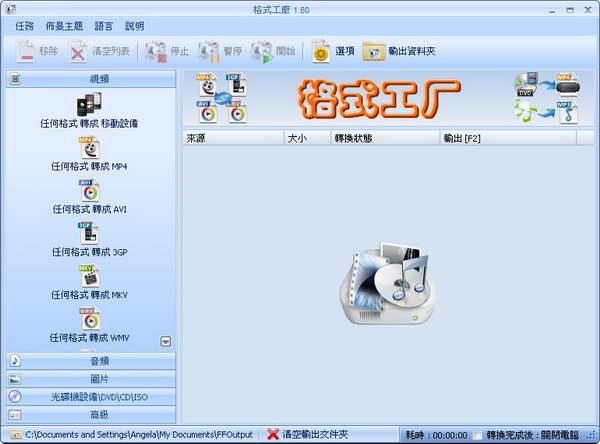600x444 pixels.
Task: Open the 輸出資料夾 output folder
Action: pyautogui.click(x=399, y=51)
